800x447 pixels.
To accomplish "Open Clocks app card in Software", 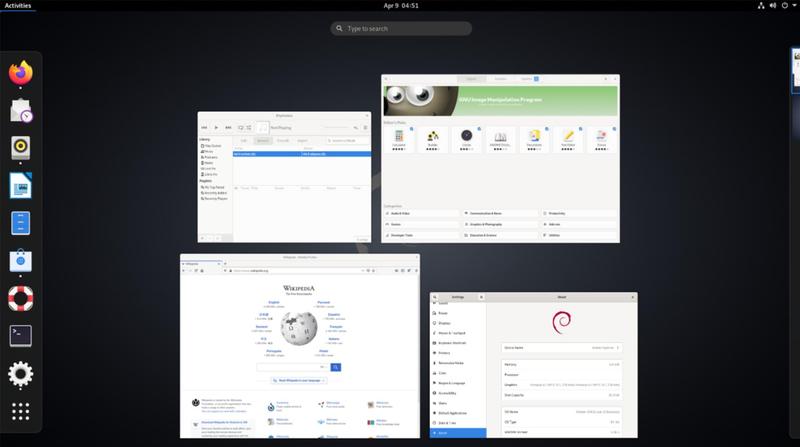I will (x=466, y=139).
